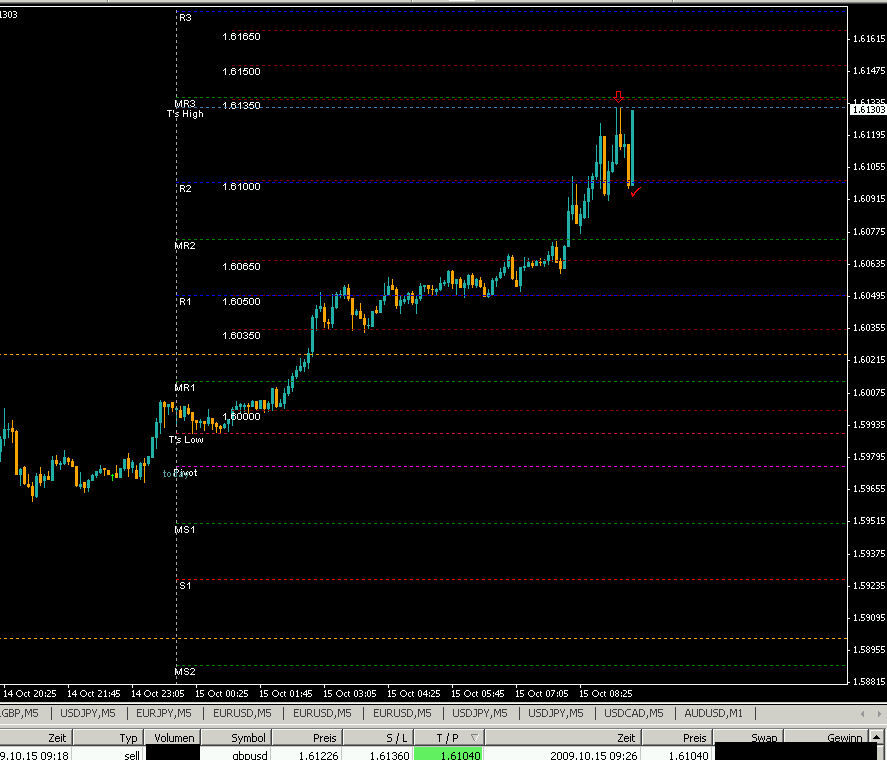Select the 'sell' type cell

pos(107,755)
